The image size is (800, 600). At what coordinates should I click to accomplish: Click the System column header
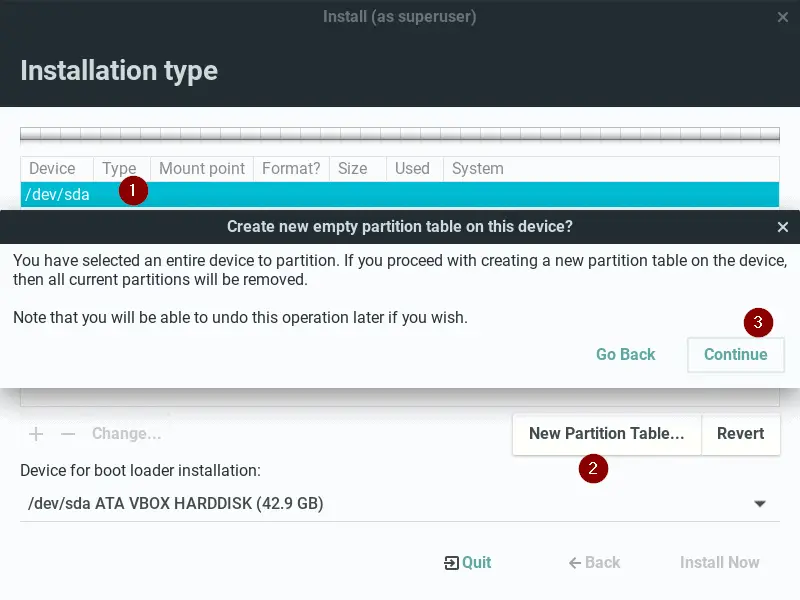(x=611, y=169)
